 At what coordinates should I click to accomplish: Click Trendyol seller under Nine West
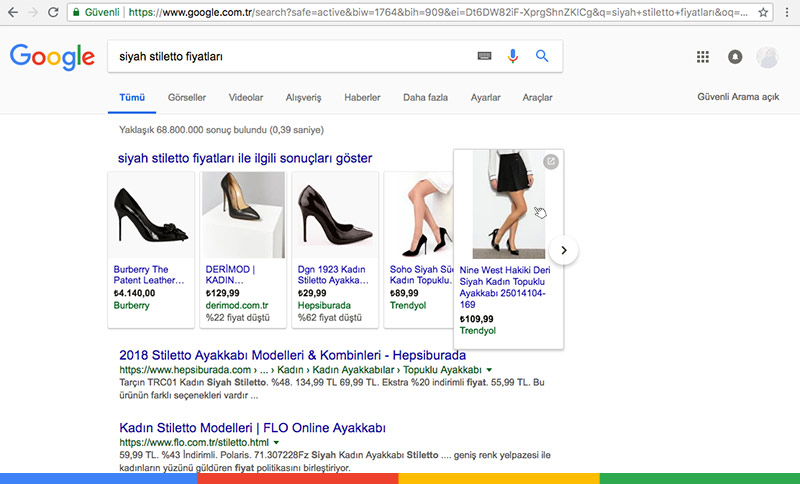[x=478, y=330]
